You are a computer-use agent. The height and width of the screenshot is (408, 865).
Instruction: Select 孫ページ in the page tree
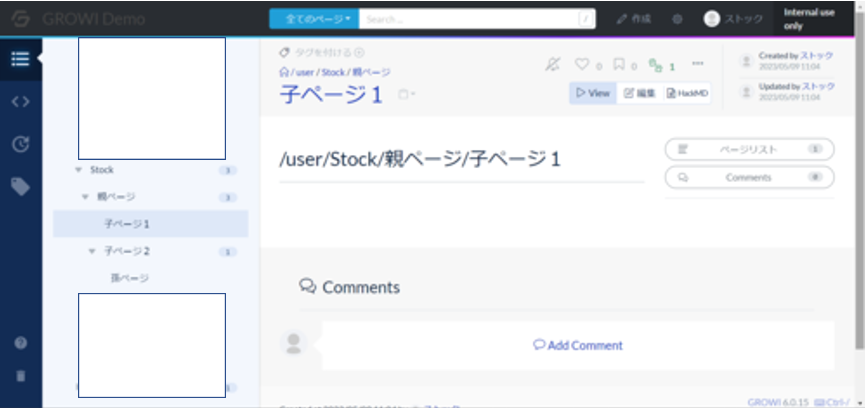click(x=129, y=277)
